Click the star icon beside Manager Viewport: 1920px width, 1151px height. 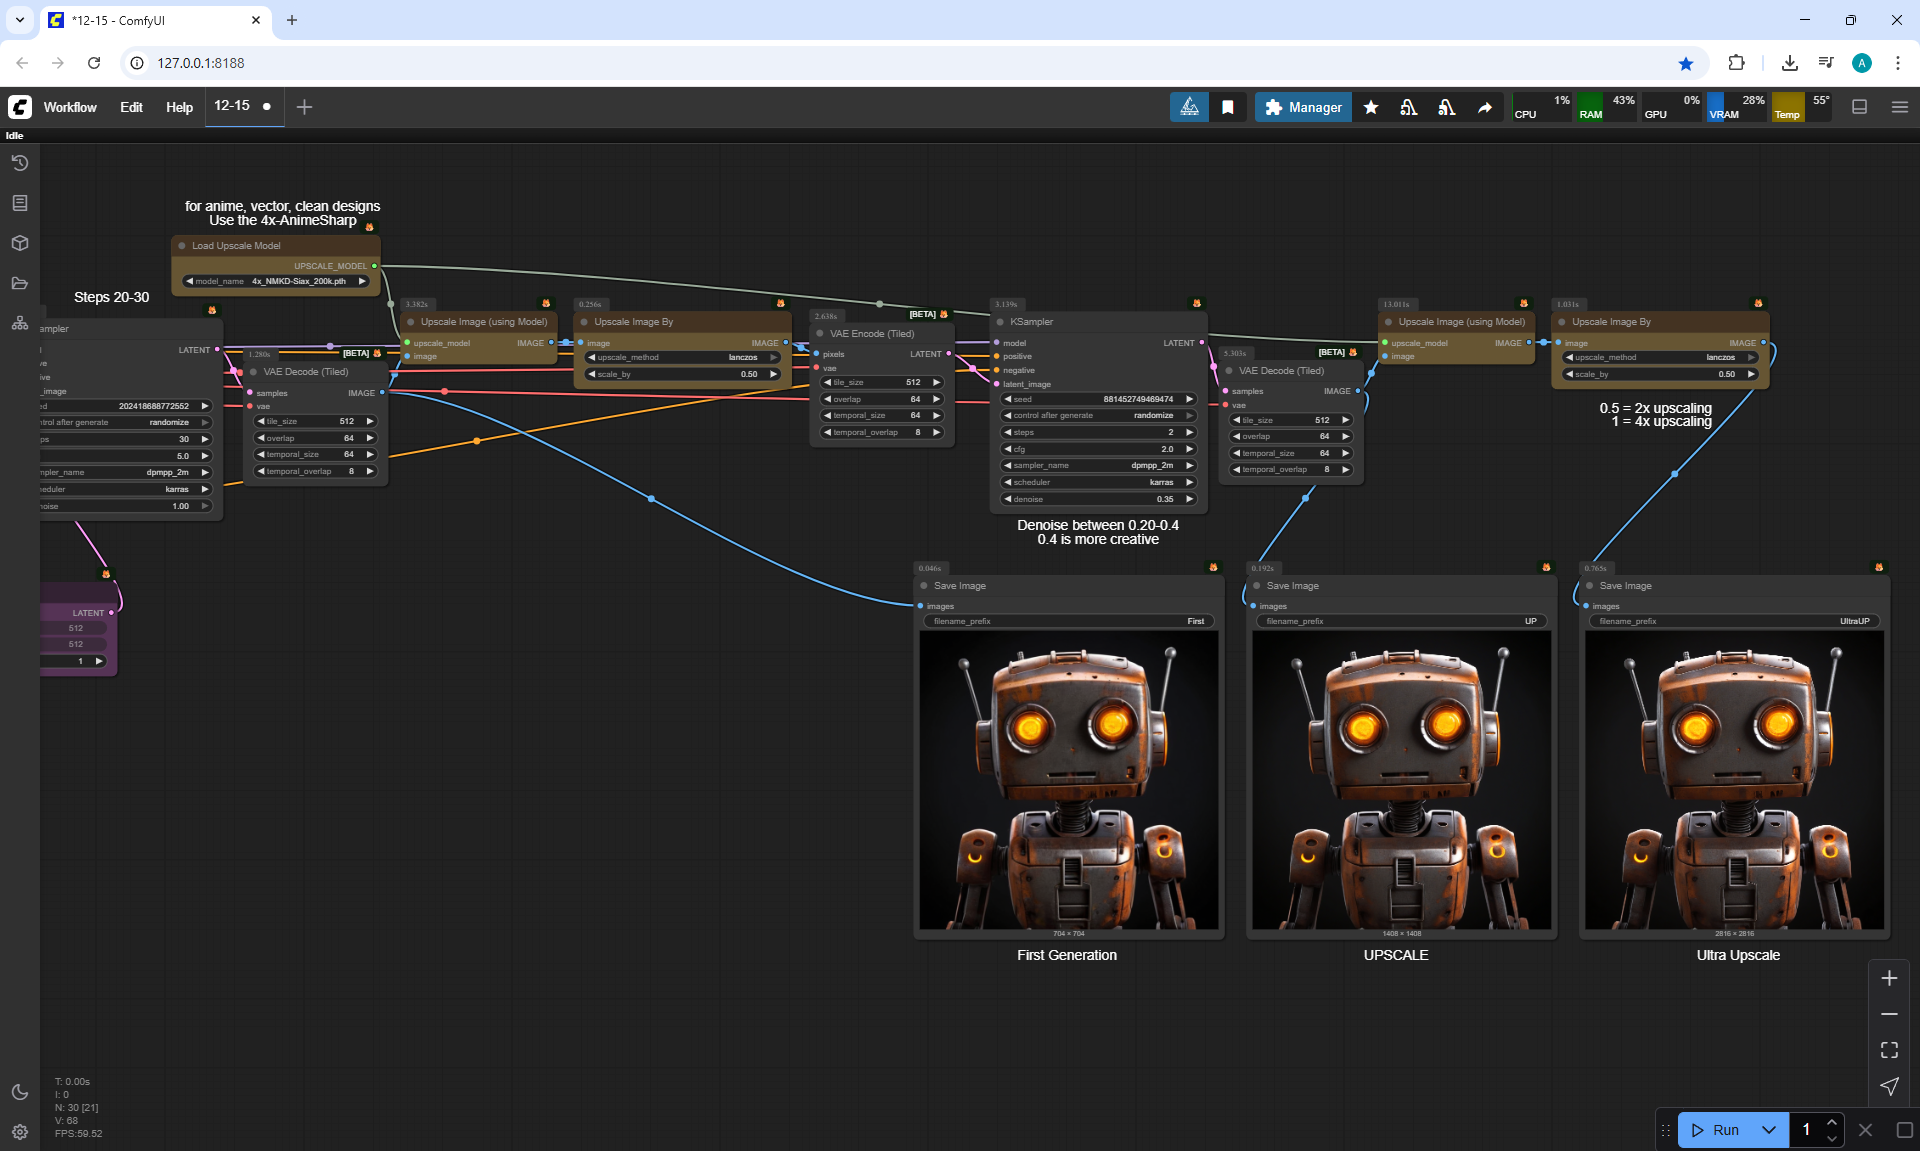(x=1371, y=107)
